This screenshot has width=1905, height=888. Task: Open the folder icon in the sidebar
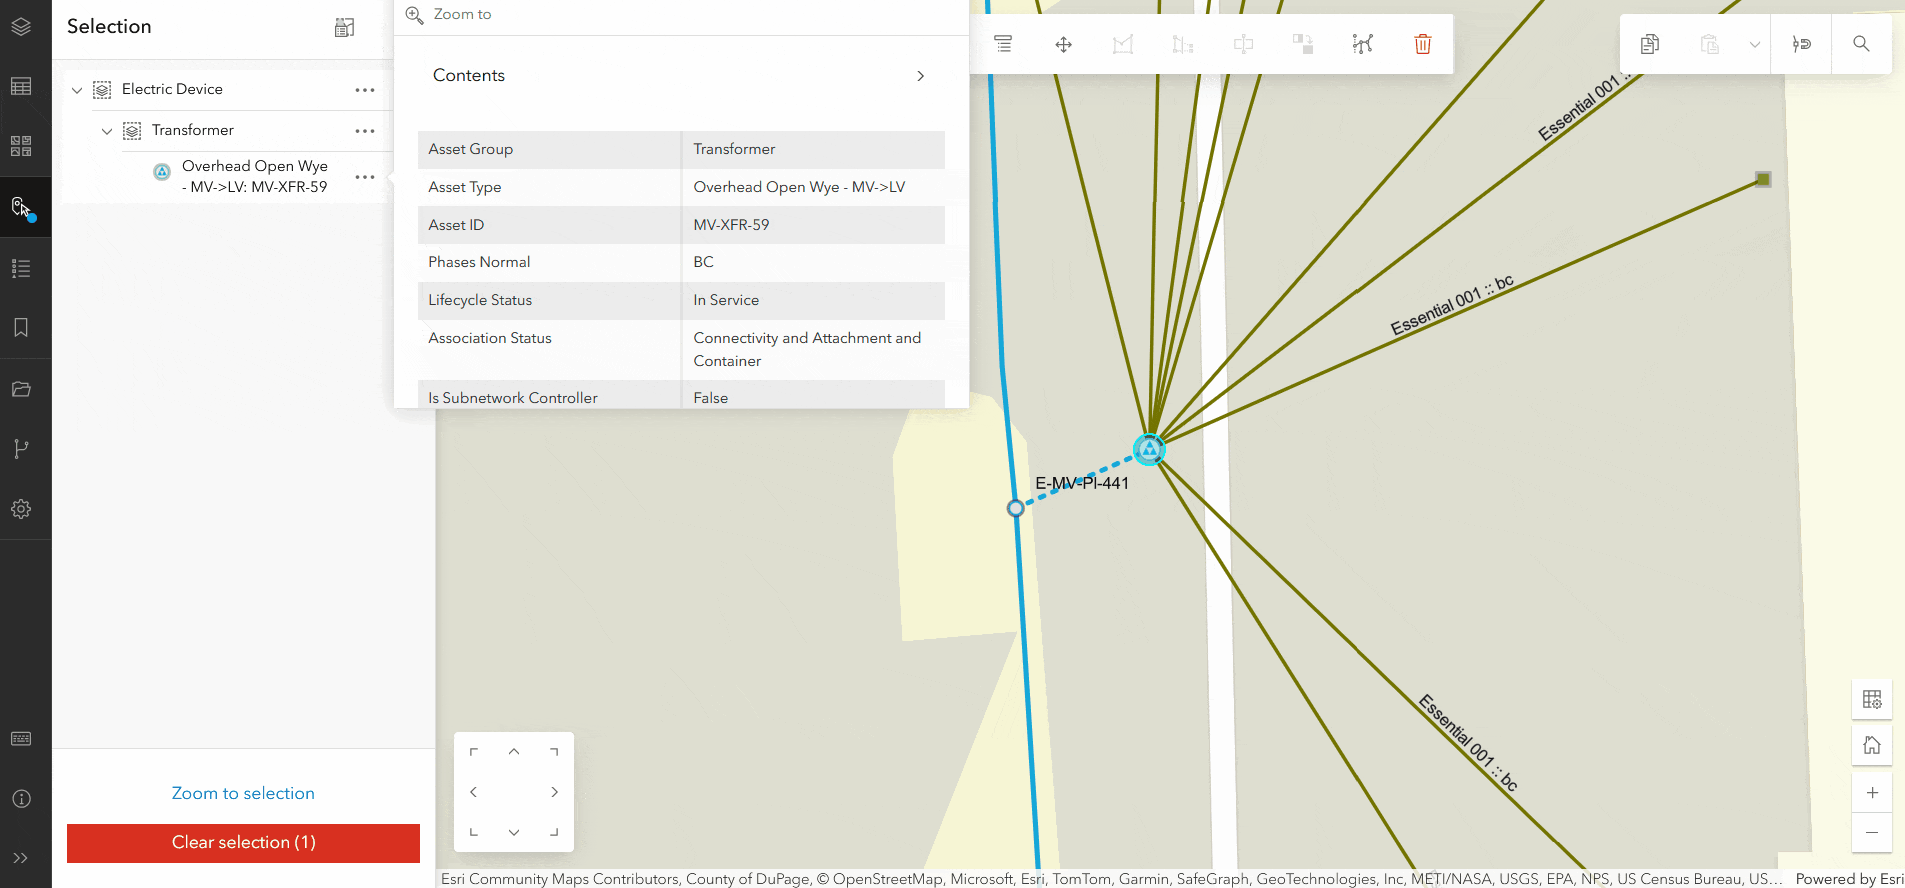coord(21,389)
